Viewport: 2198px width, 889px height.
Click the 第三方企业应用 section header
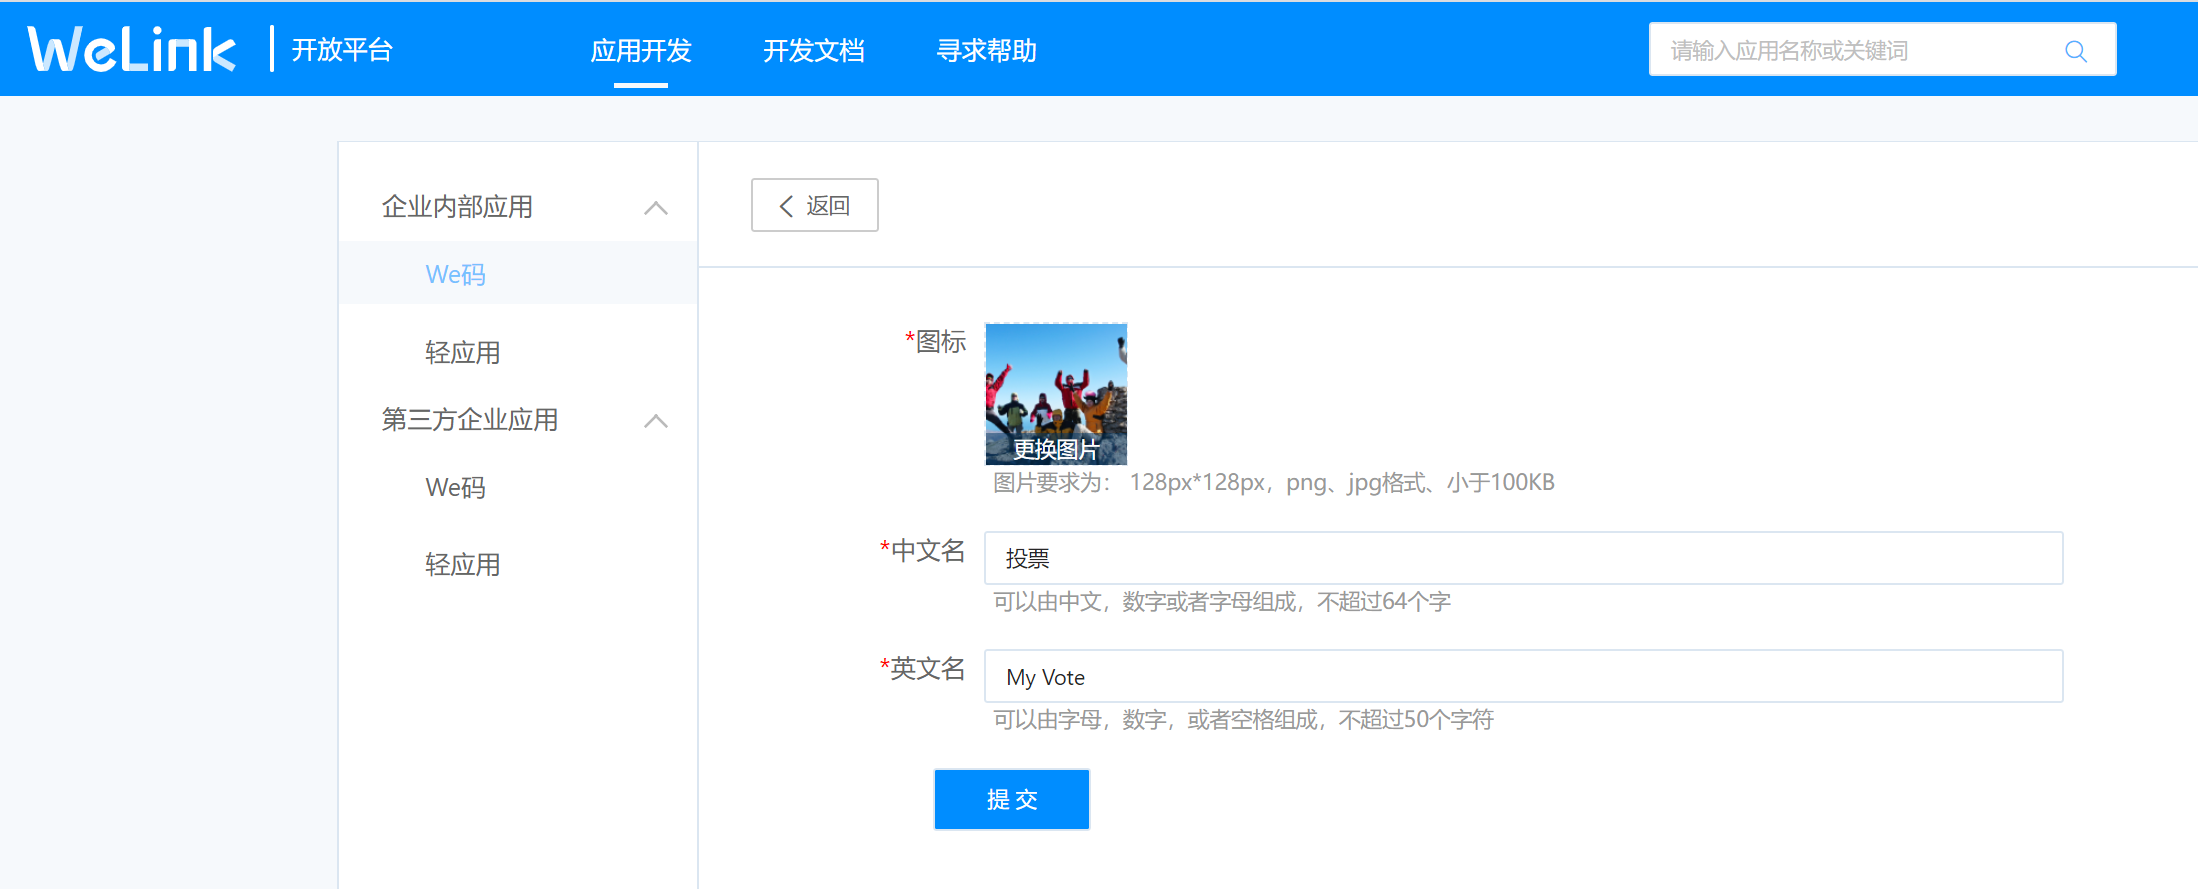click(x=470, y=420)
